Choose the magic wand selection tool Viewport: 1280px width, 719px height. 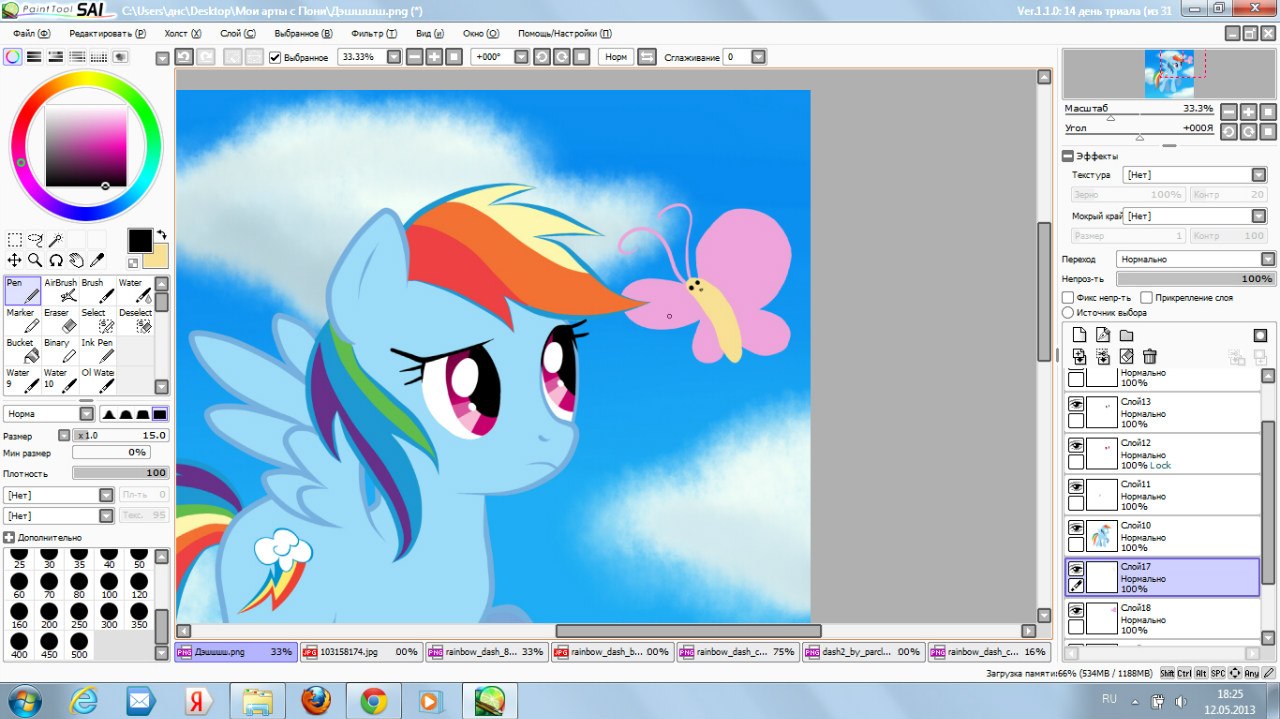pyautogui.click(x=55, y=240)
